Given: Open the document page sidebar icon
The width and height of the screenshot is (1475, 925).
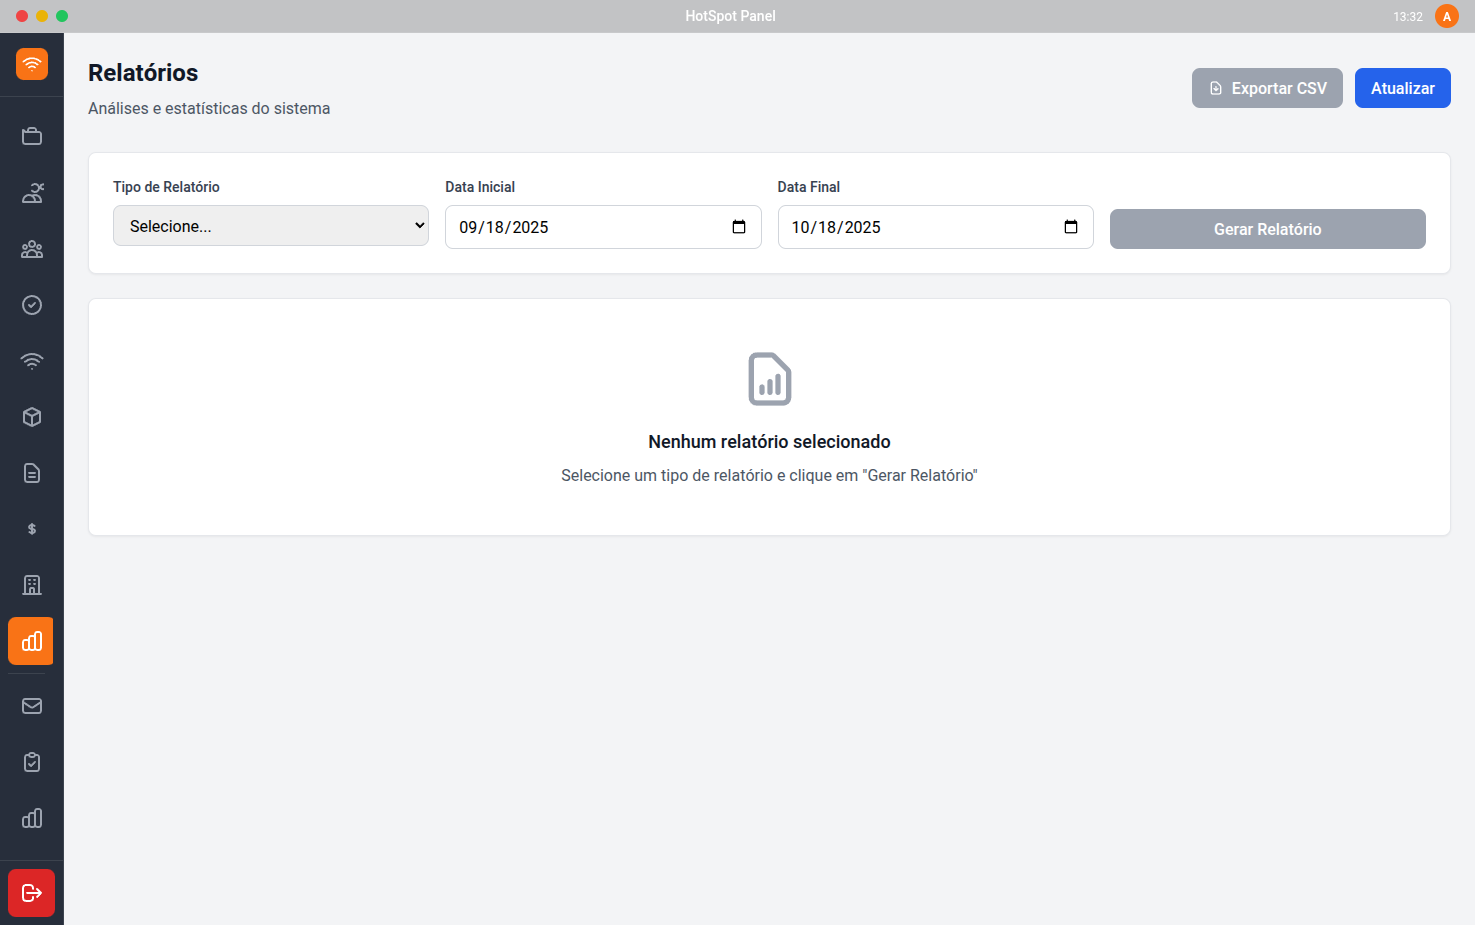Looking at the screenshot, I should coord(32,473).
